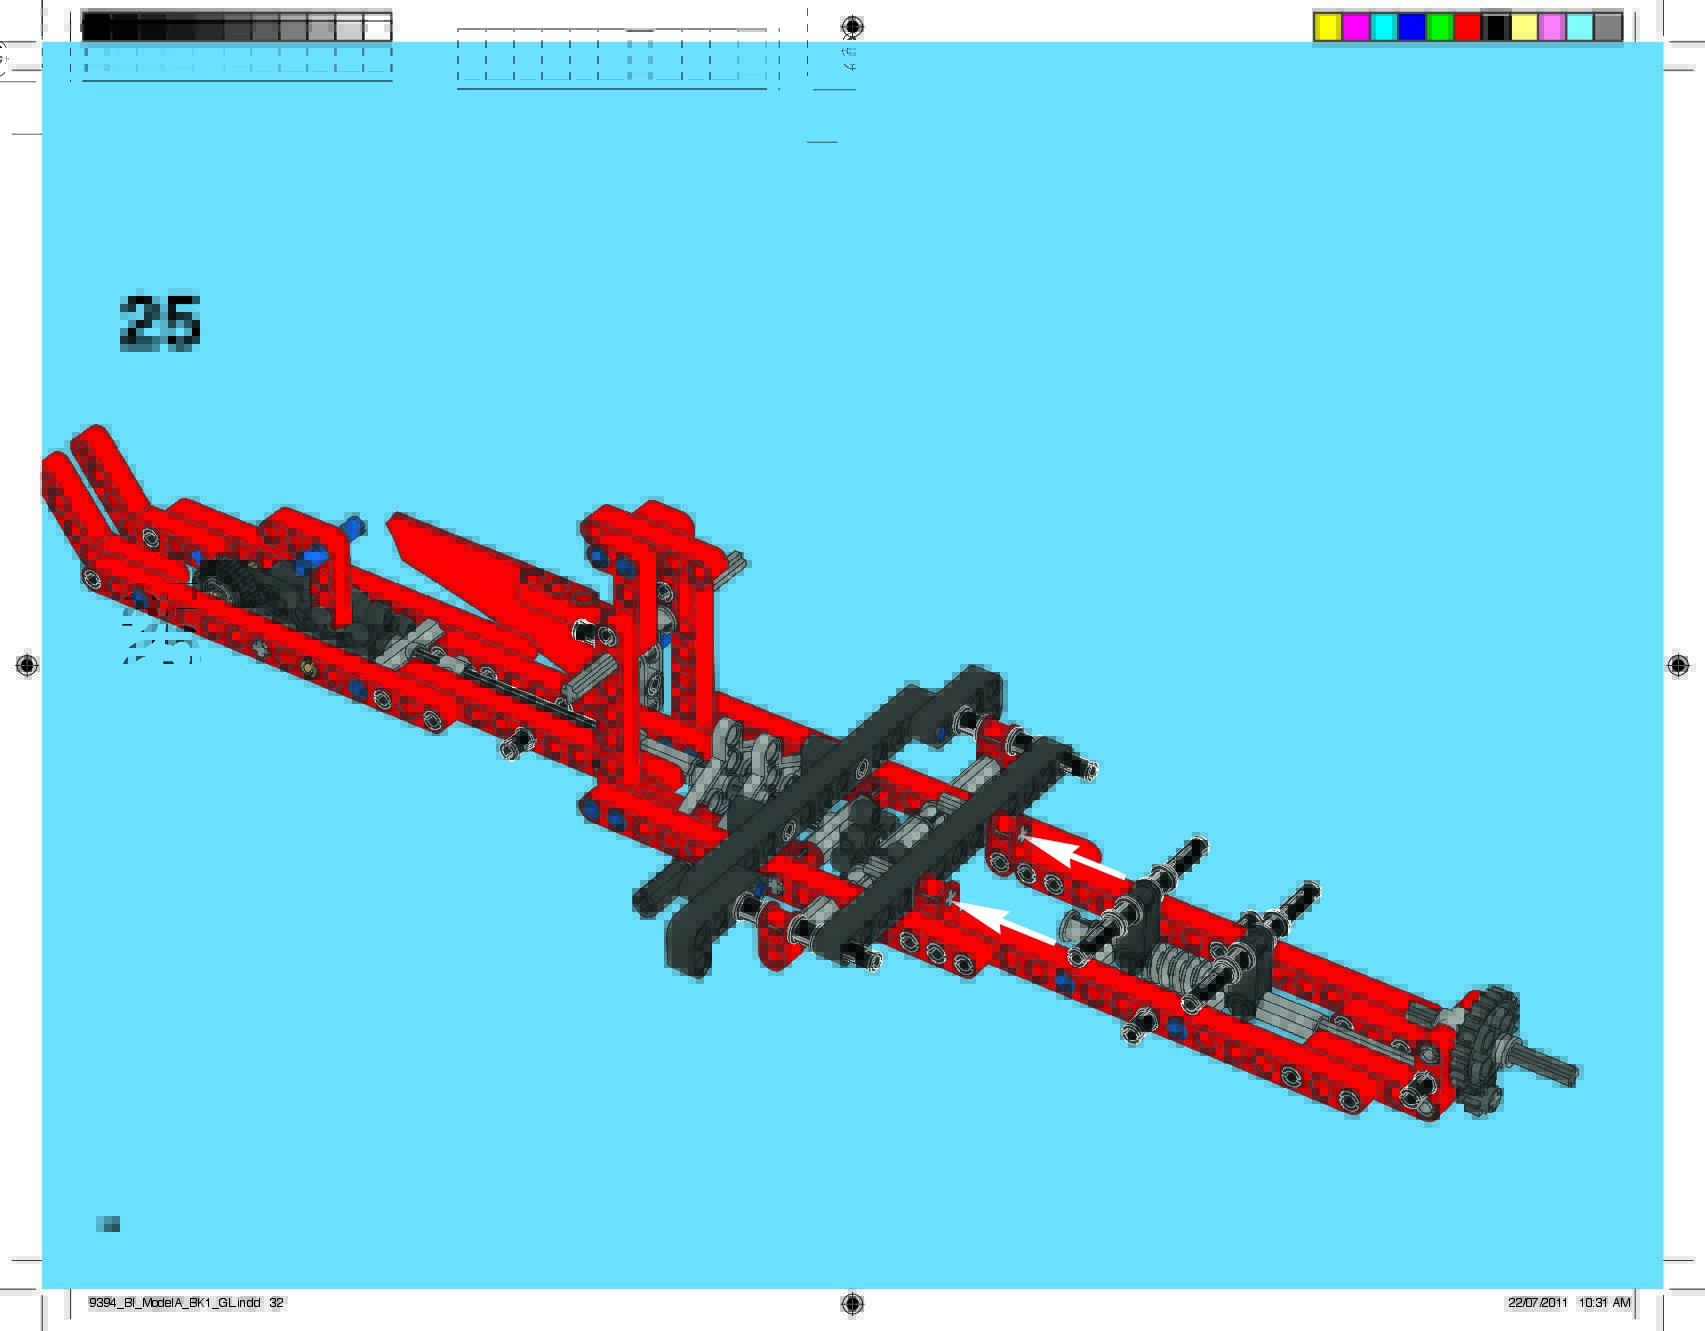Select the yellow swatch in the color bar
This screenshot has width=1705, height=1331.
(1327, 28)
